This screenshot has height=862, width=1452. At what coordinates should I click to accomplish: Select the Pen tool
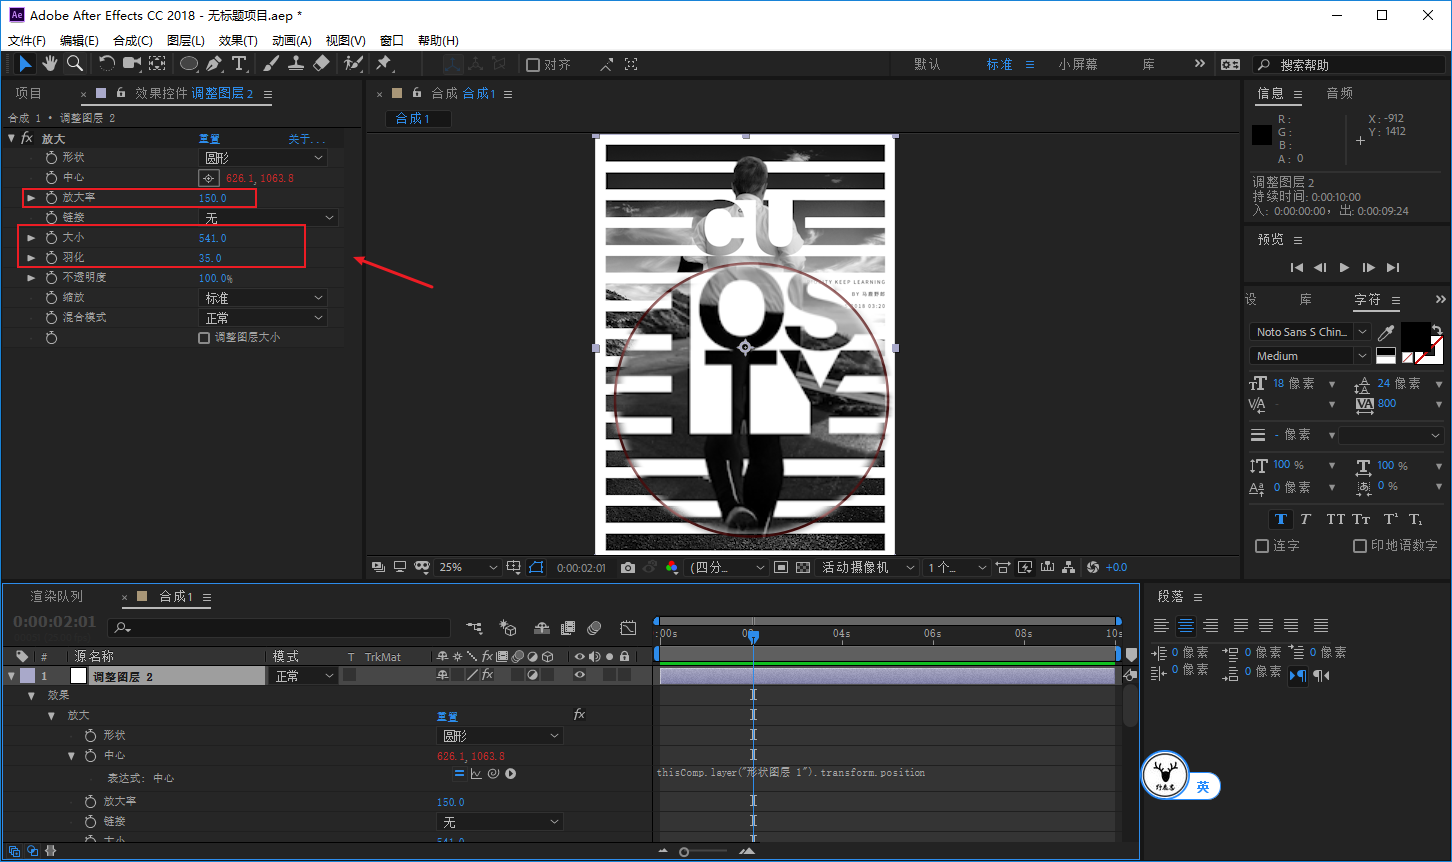pos(214,63)
